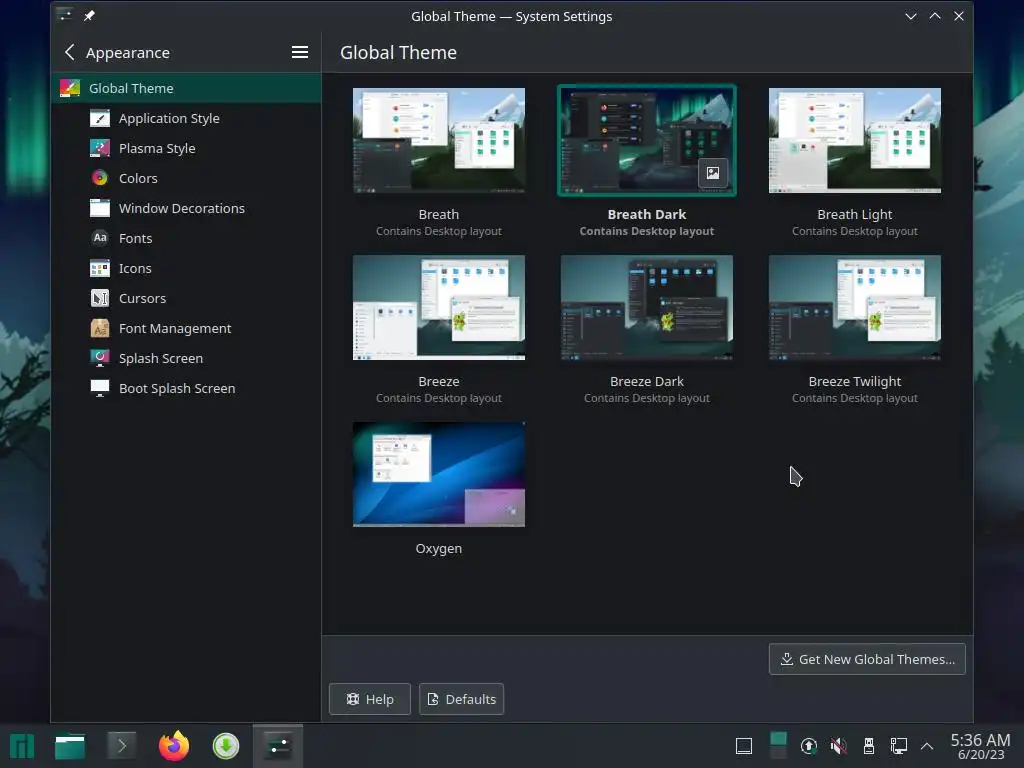Open the removable devices tray icon
This screenshot has width=1024, height=768.
pos(869,746)
